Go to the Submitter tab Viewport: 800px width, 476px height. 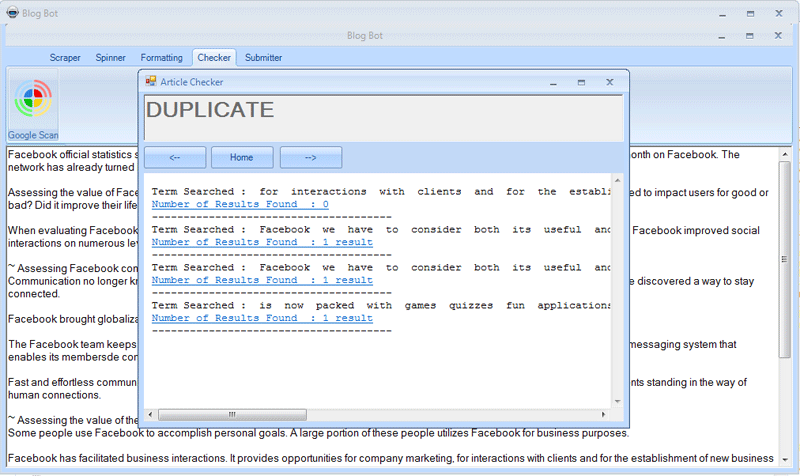263,58
